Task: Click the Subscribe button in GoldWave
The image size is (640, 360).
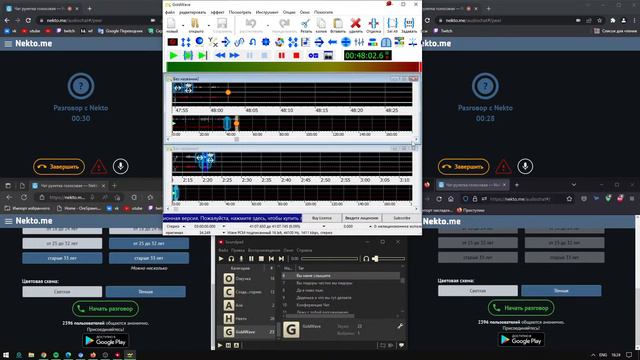Action: tap(402, 218)
